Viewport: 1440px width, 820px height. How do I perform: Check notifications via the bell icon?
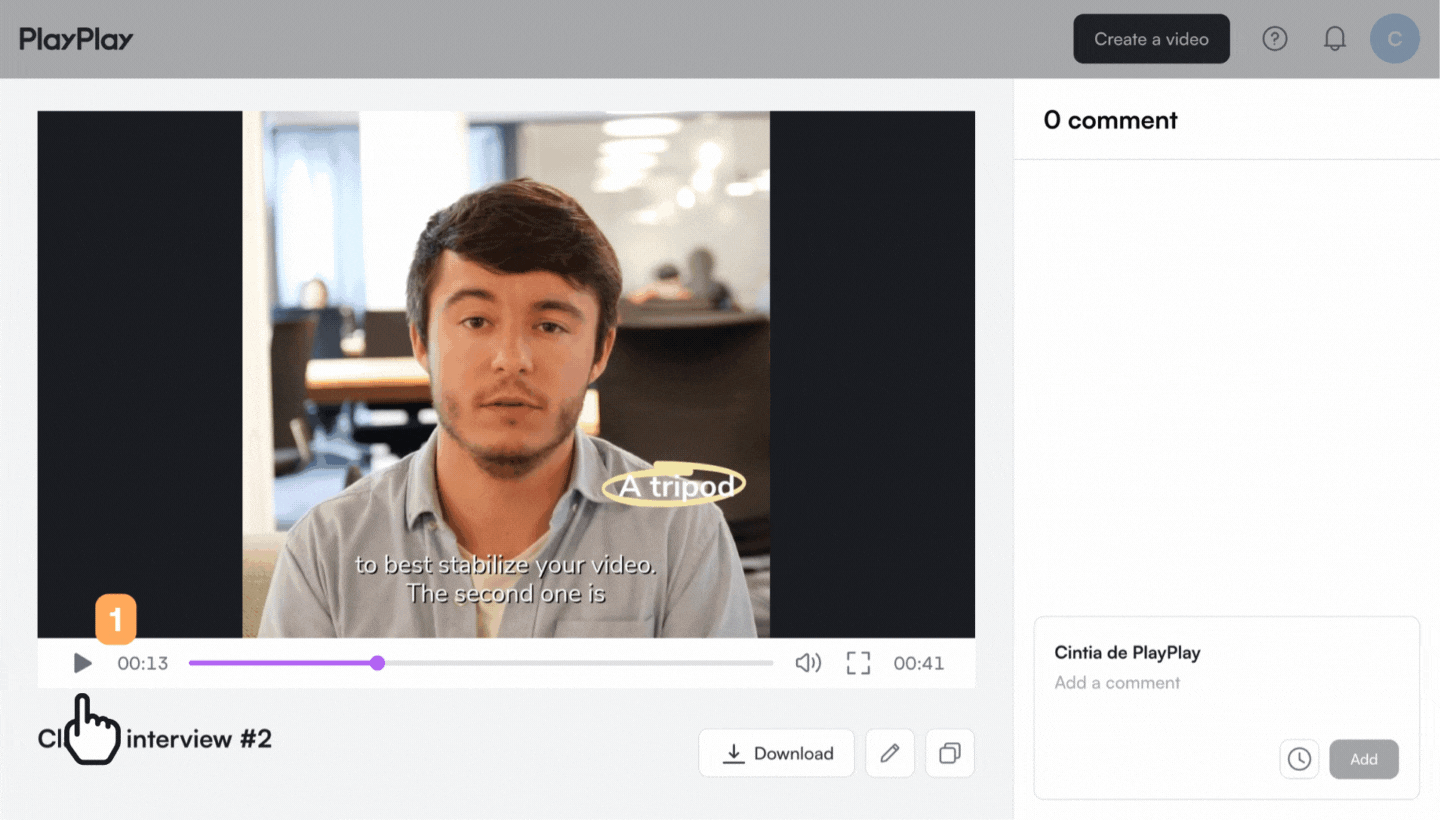click(1334, 38)
